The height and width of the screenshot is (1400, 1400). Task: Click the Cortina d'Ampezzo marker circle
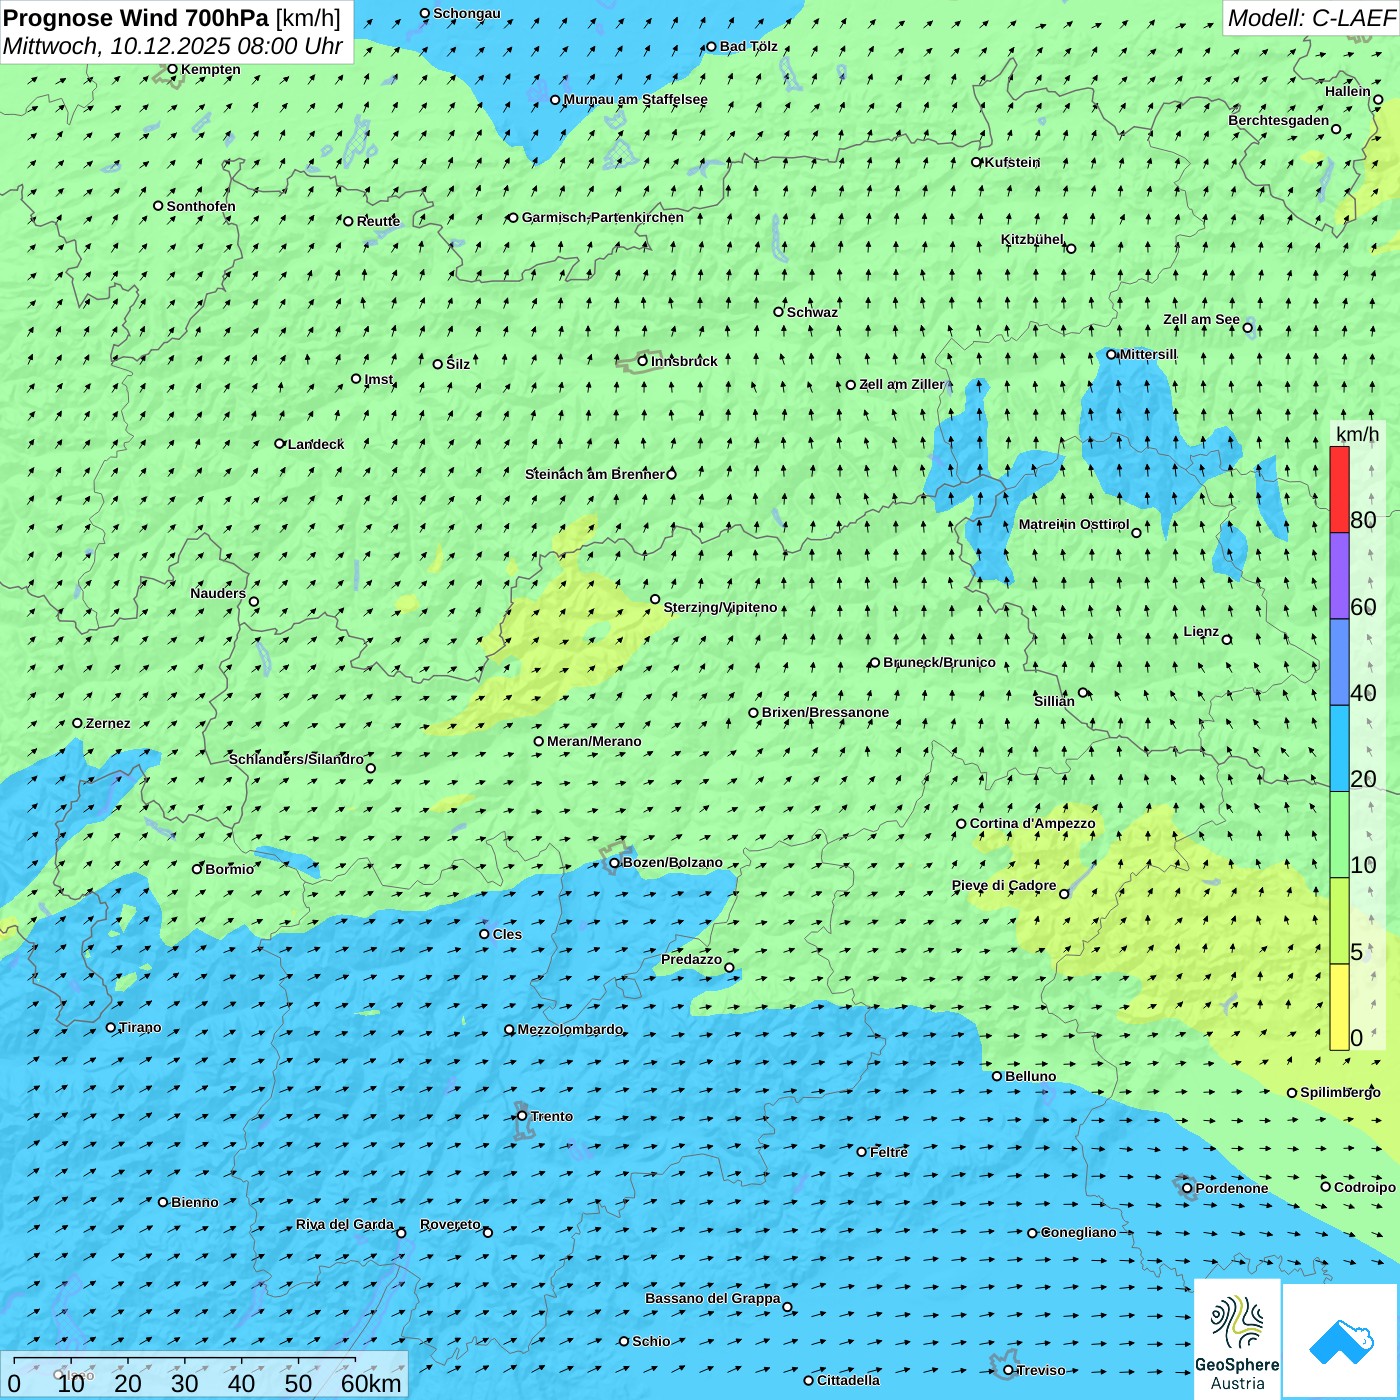click(x=961, y=824)
